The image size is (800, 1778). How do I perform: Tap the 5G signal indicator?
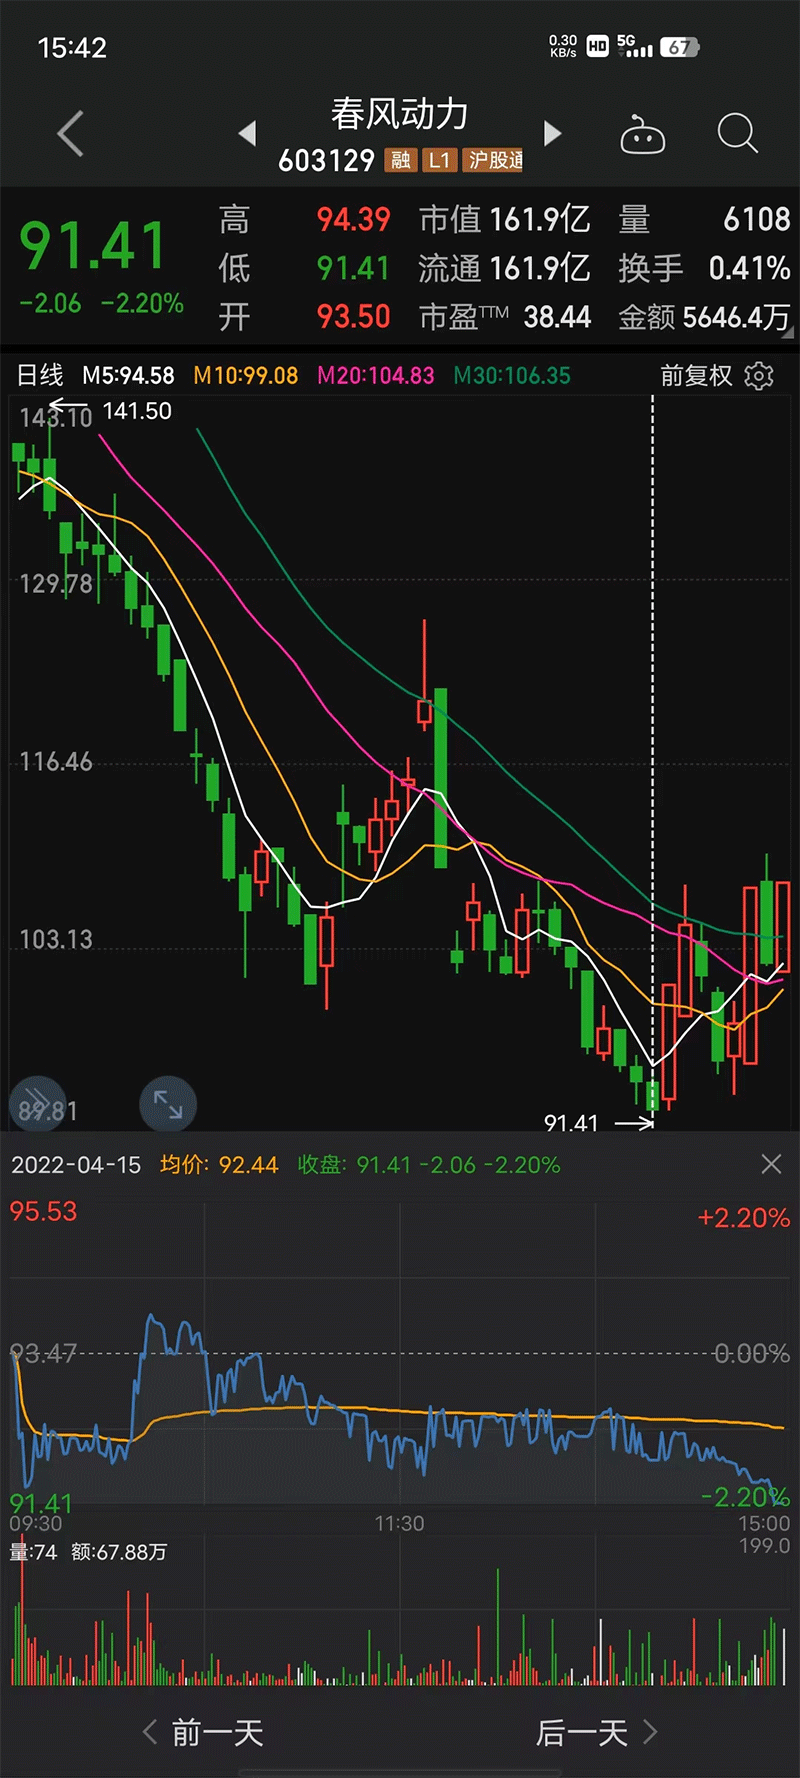point(634,46)
